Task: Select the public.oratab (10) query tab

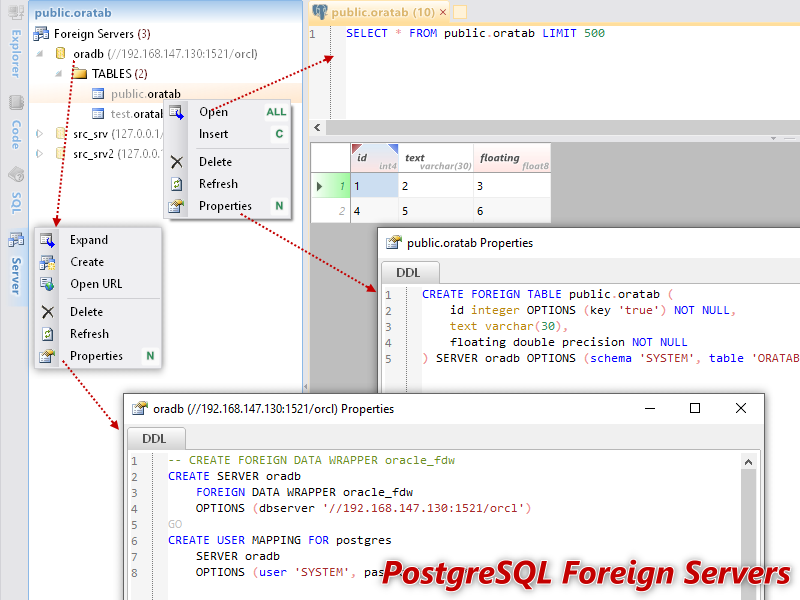Action: (x=380, y=12)
